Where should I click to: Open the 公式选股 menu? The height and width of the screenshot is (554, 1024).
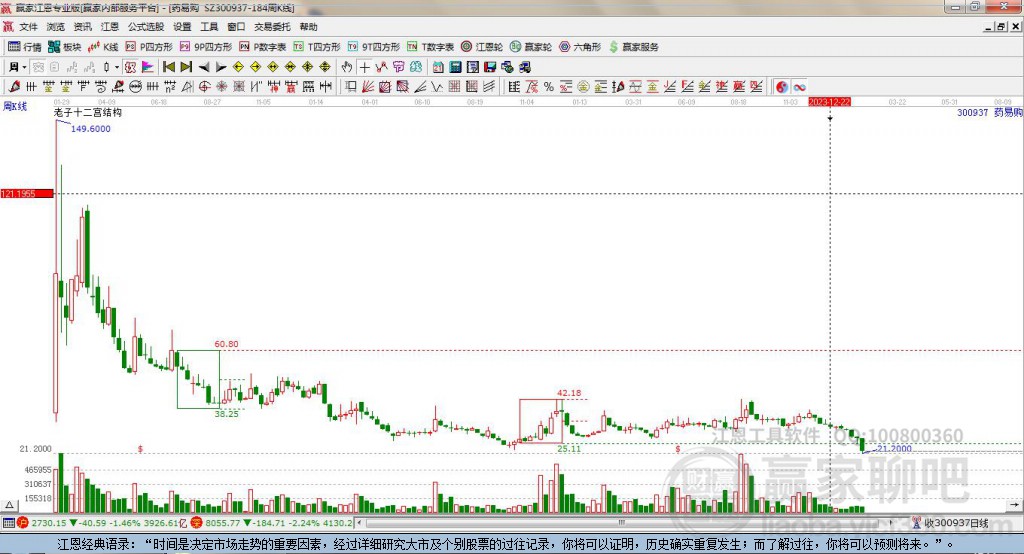pyautogui.click(x=146, y=27)
